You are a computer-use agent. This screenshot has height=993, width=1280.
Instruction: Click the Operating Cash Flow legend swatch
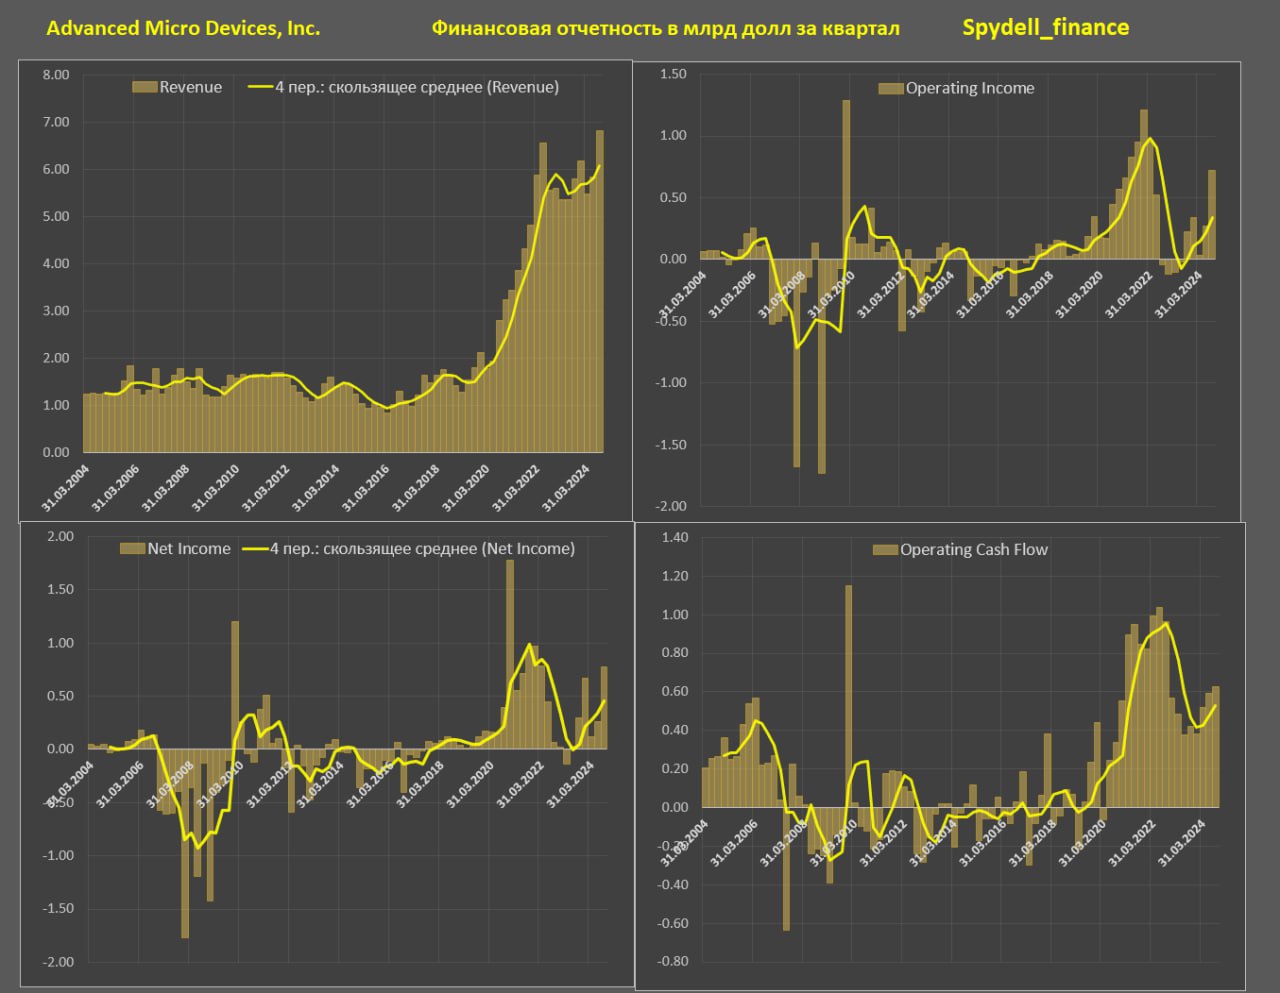pyautogui.click(x=885, y=550)
